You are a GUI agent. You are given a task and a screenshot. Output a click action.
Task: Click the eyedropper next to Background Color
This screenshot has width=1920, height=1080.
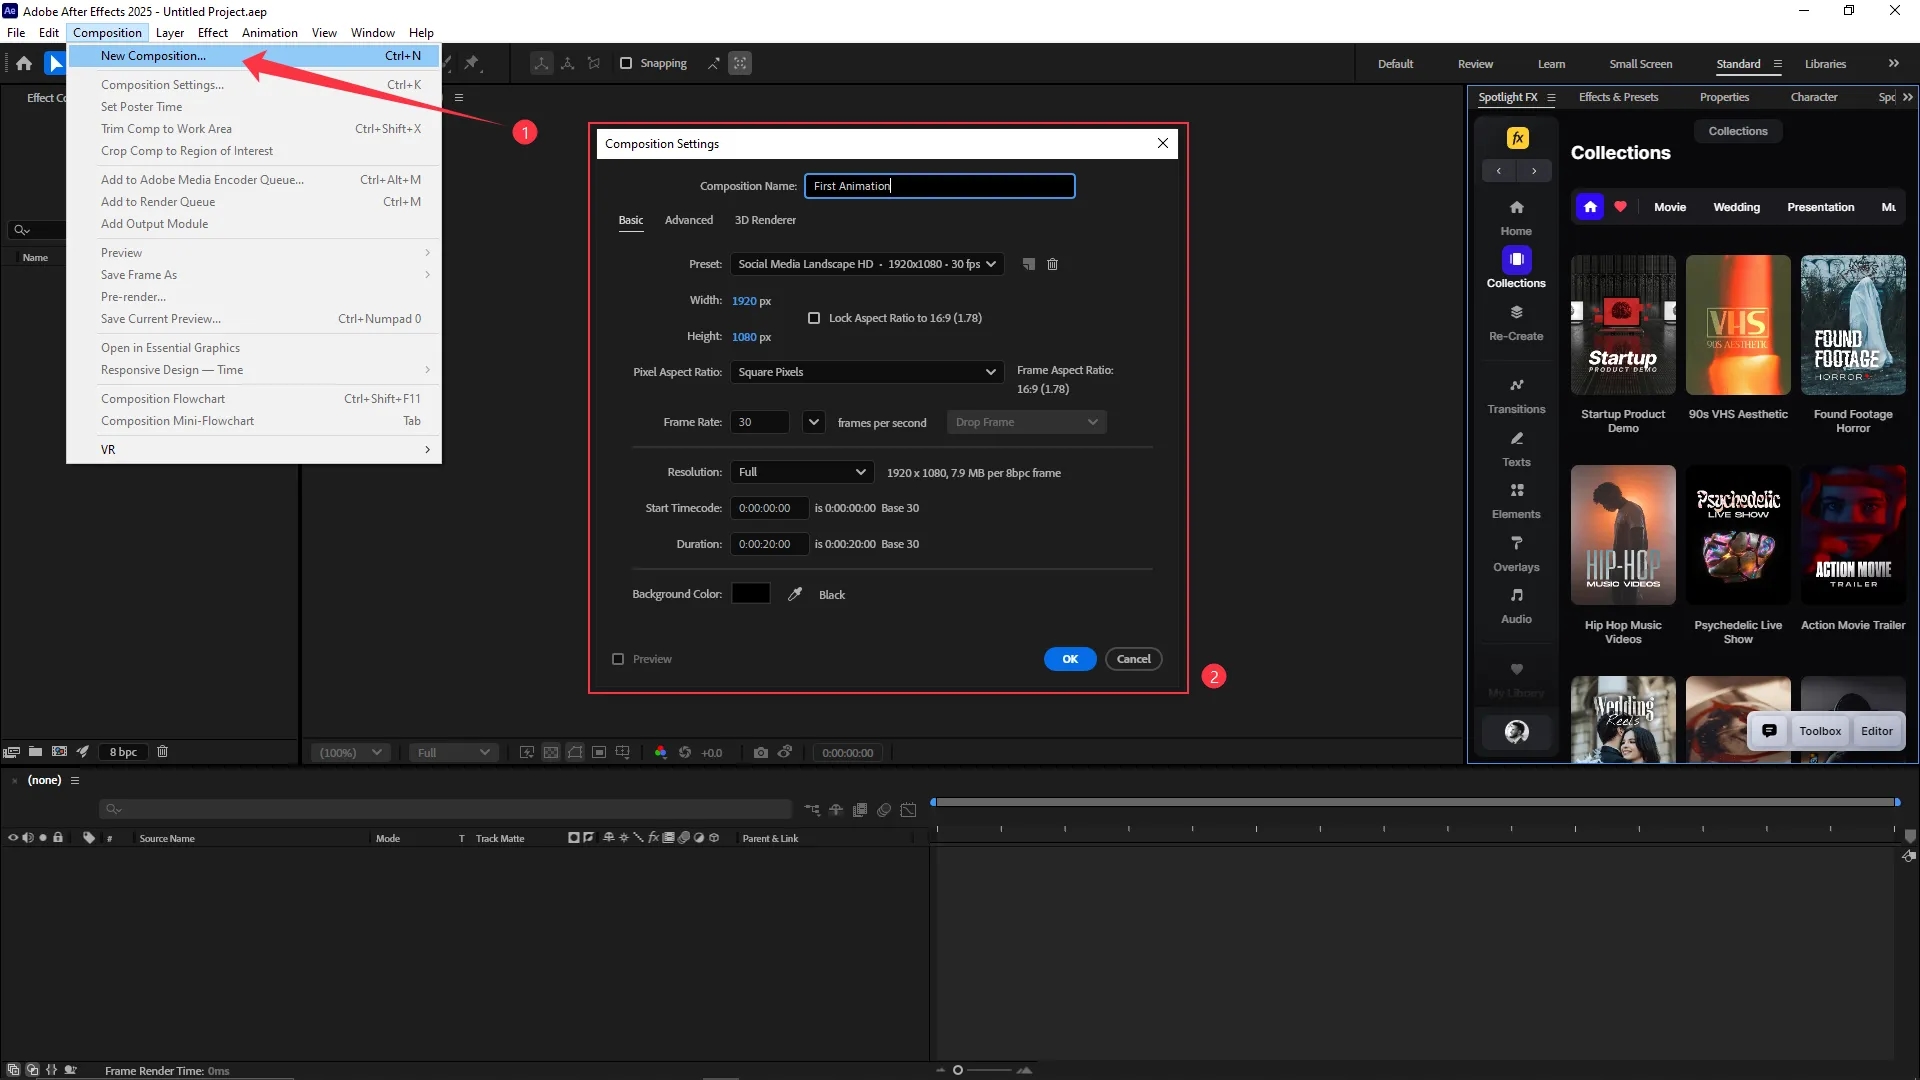click(795, 594)
